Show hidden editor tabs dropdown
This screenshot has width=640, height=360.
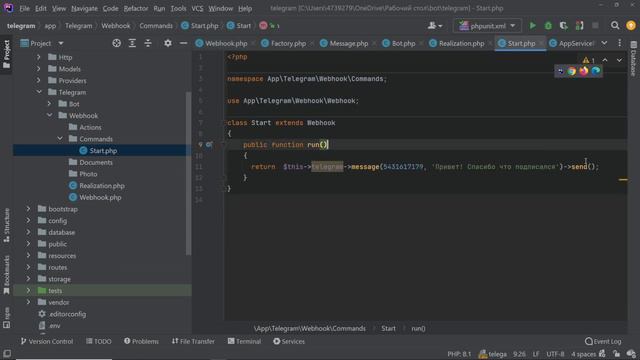[x=604, y=43]
